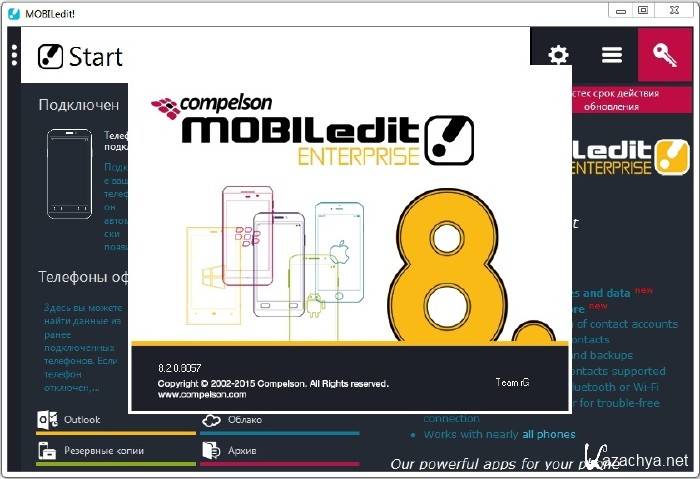Open the Архив archive icon
This screenshot has width=700, height=479.
211,451
